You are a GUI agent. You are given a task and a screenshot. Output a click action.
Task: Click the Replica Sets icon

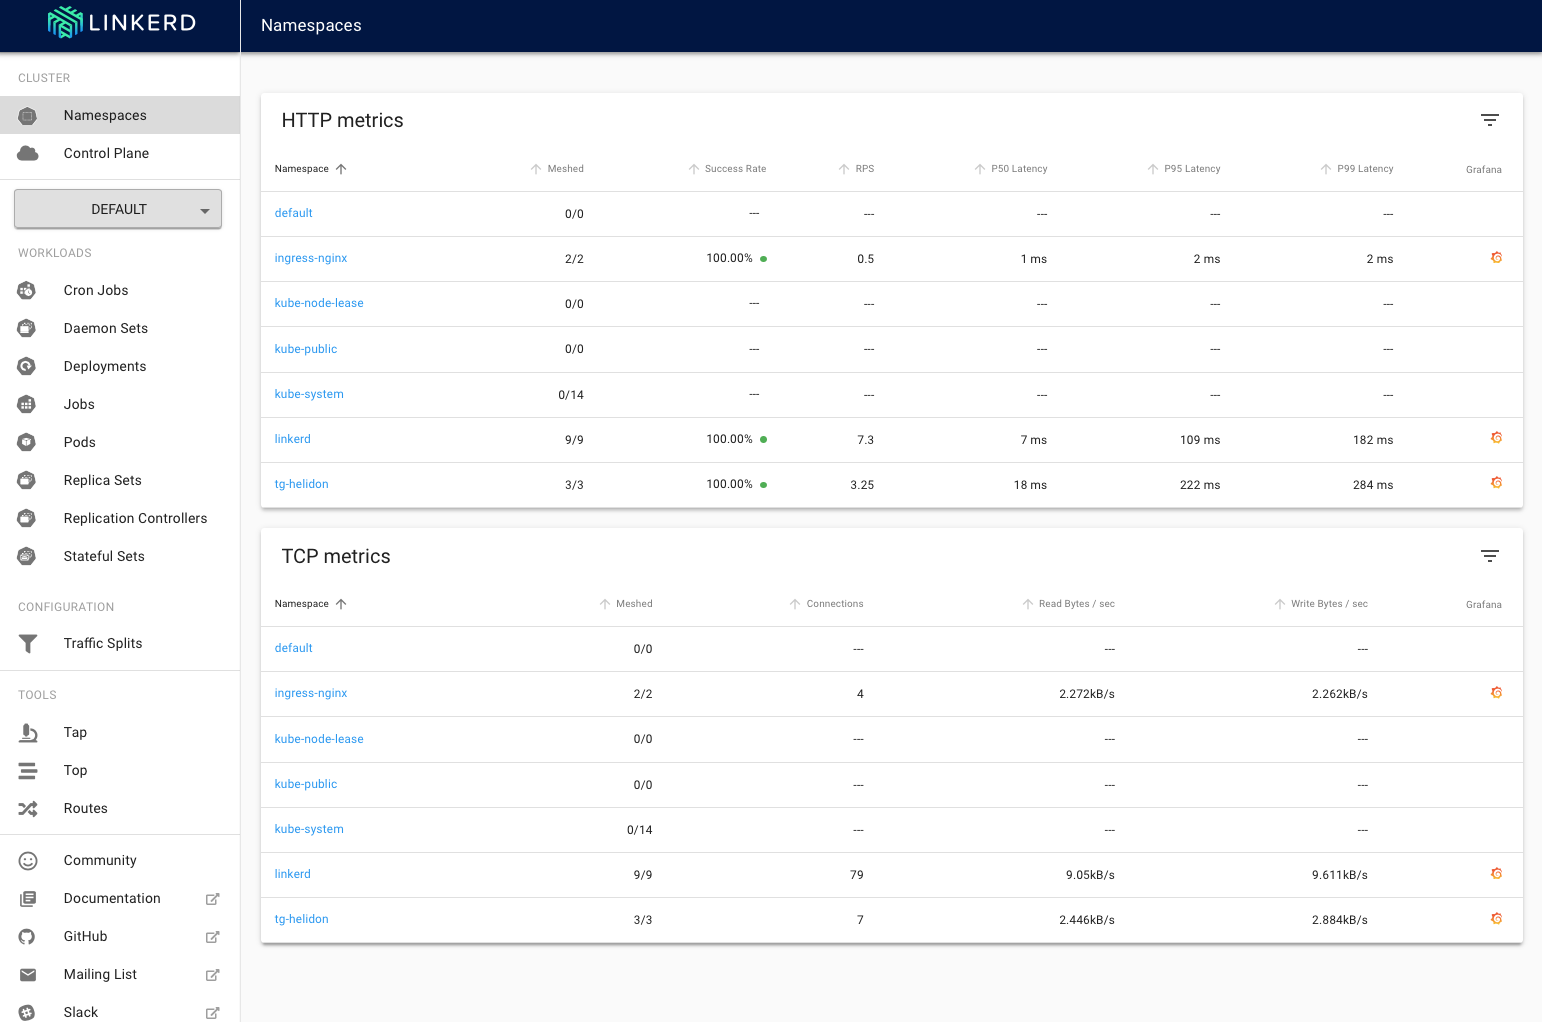point(27,481)
